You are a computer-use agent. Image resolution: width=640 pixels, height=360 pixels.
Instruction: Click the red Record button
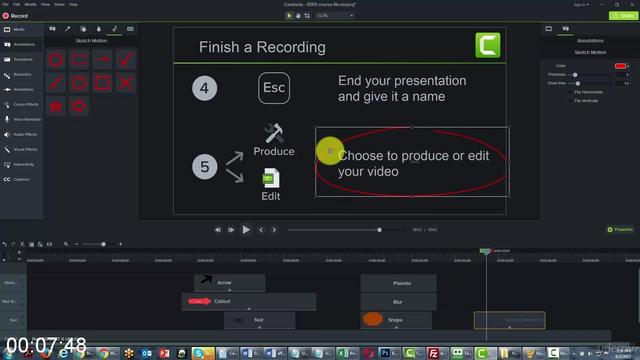pyautogui.click(x=15, y=16)
